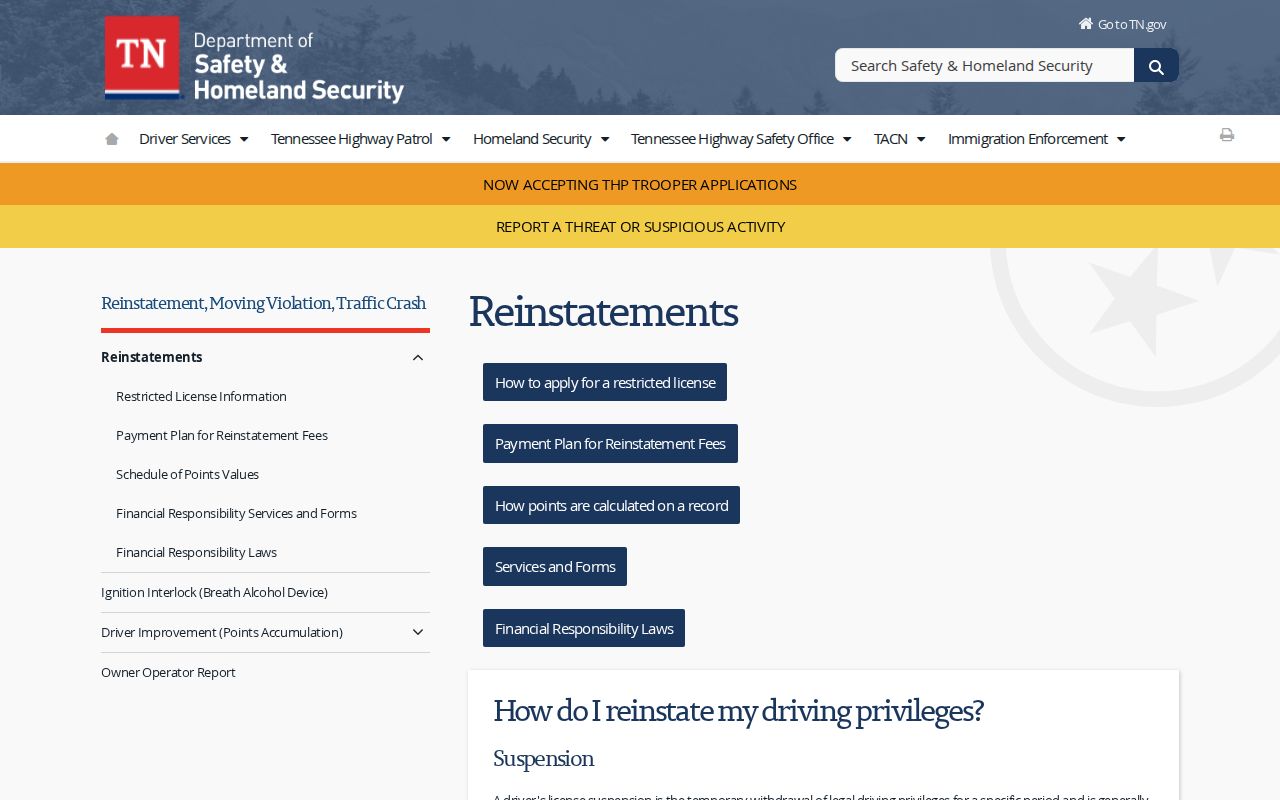Select Financial Responsibility Laws in sidebar
This screenshot has width=1280, height=800.
tap(196, 553)
